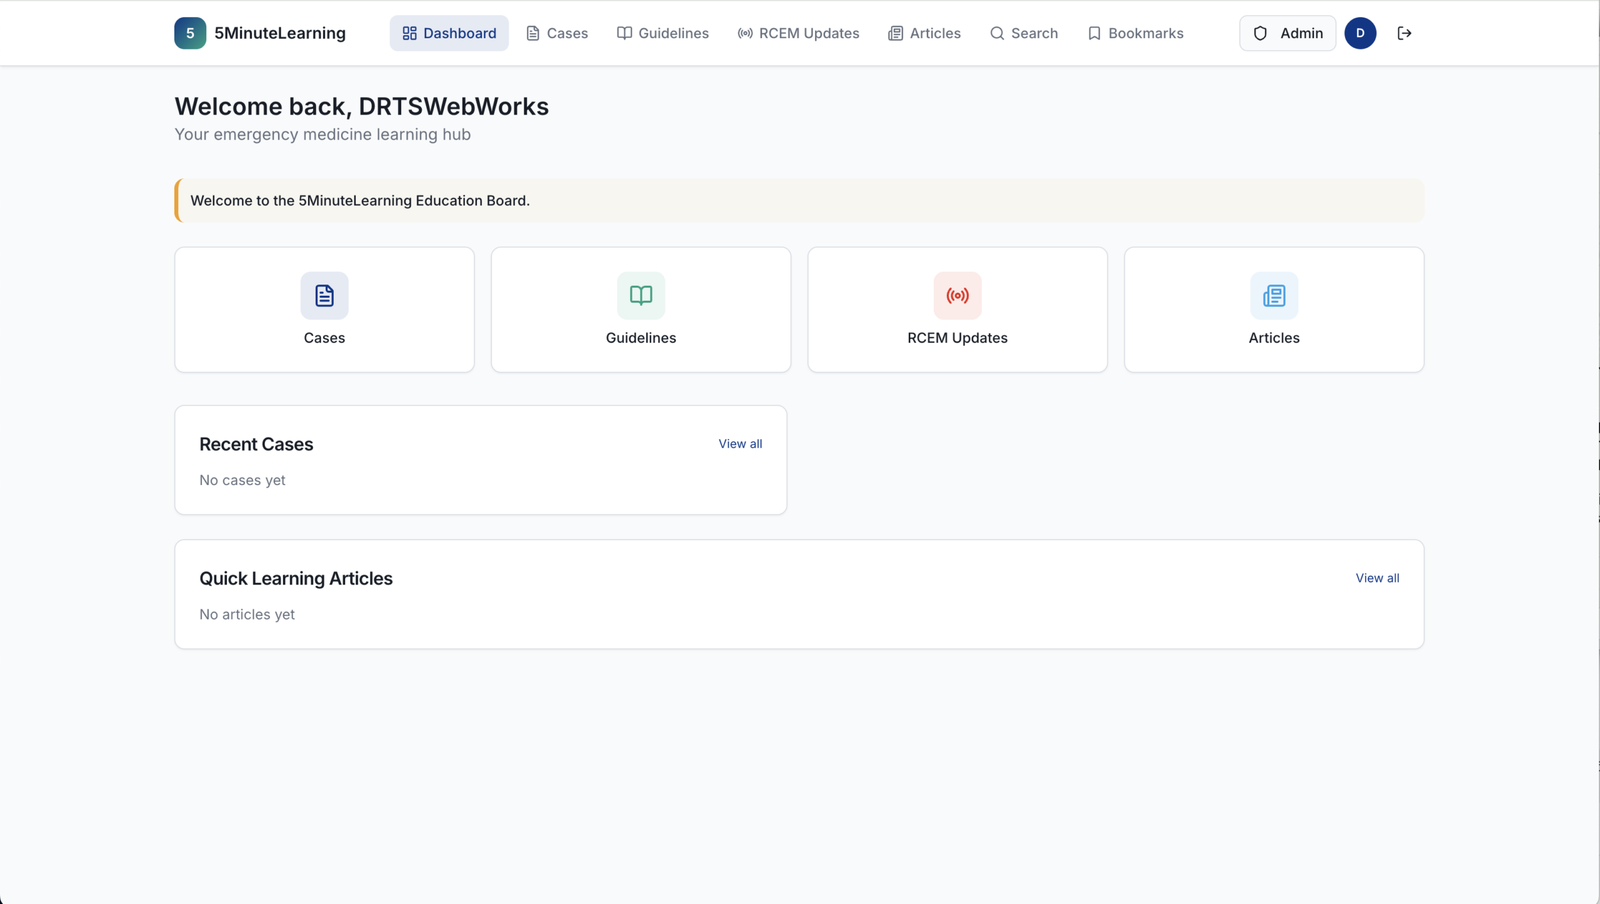The height and width of the screenshot is (904, 1600).
Task: Open Cases in the top navigation
Action: point(557,33)
